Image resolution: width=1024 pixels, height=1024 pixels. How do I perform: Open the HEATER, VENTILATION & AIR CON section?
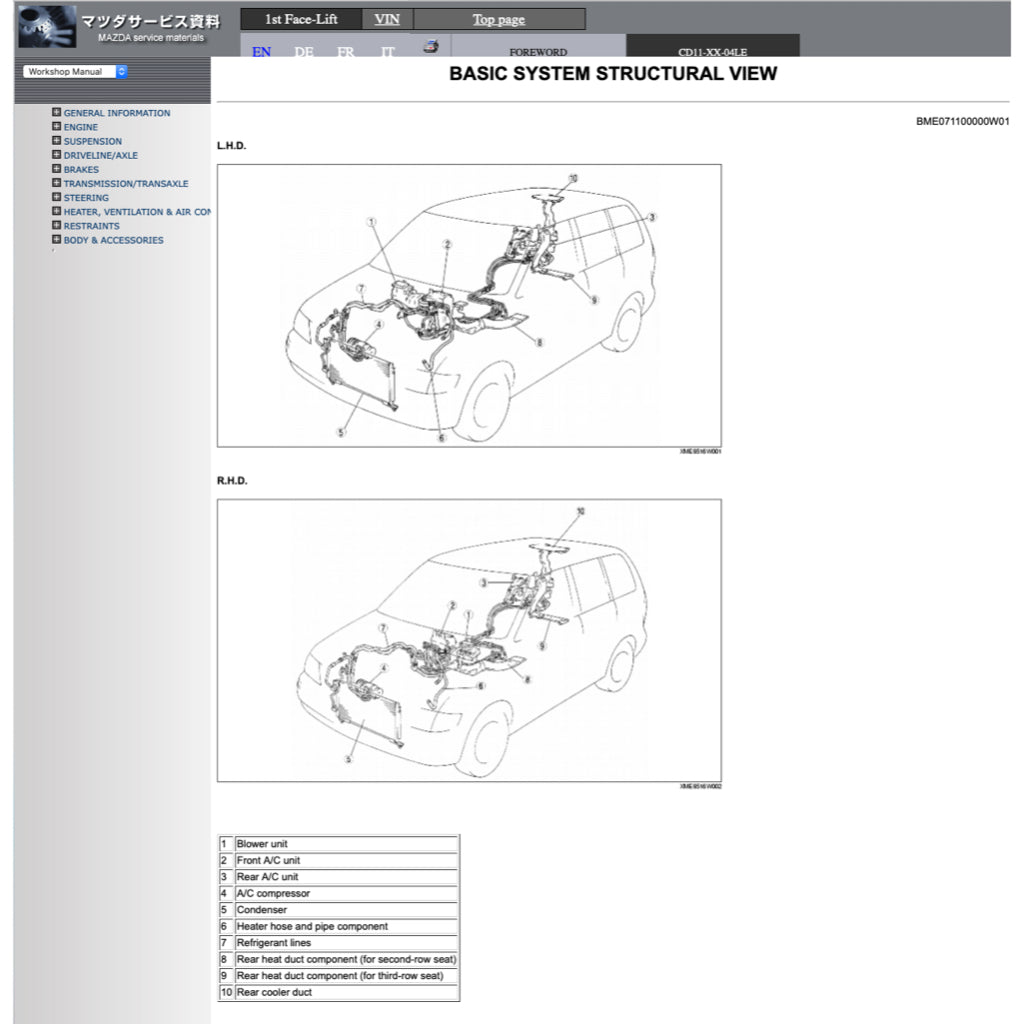pos(133,212)
